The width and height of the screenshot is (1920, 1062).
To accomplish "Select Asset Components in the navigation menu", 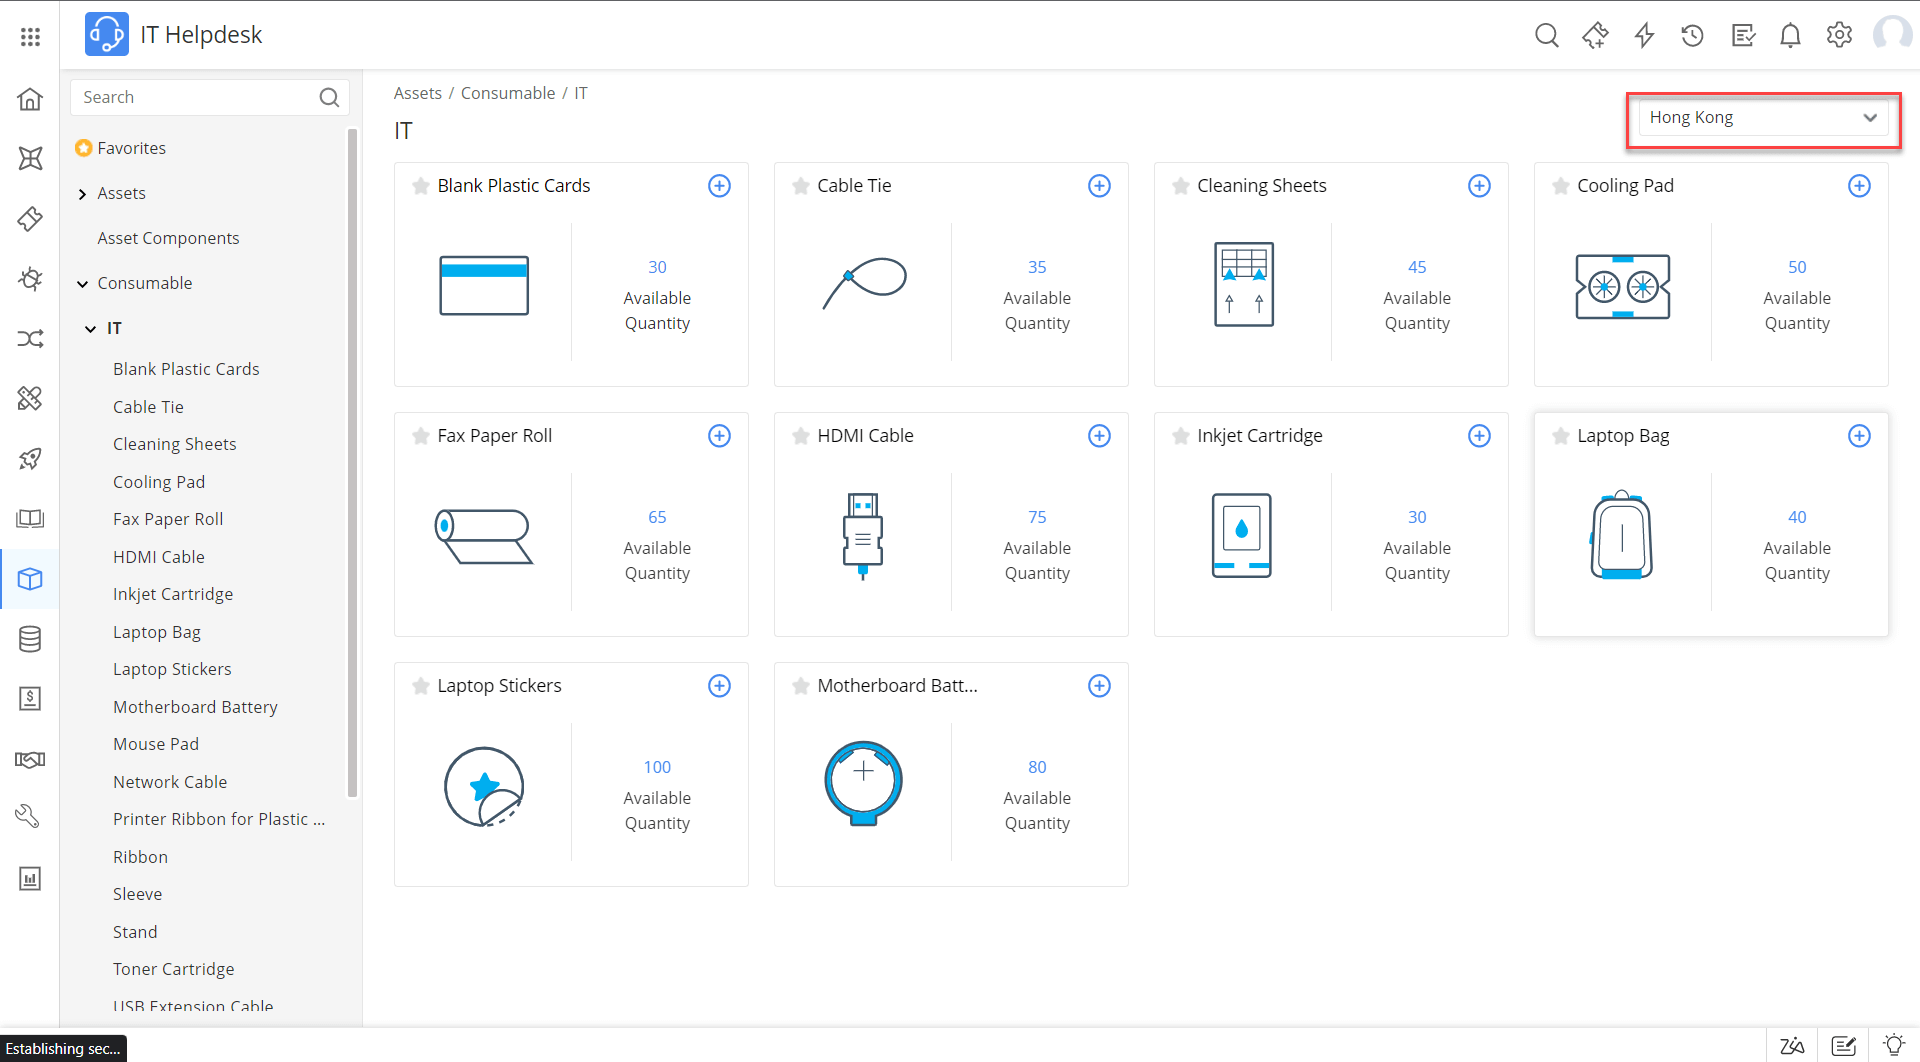I will click(x=168, y=238).
